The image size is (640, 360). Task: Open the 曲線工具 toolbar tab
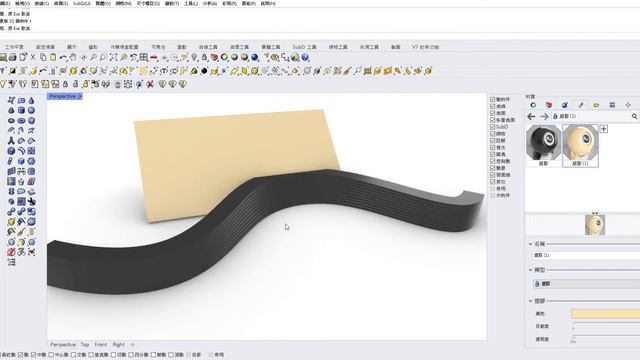pyautogui.click(x=208, y=47)
